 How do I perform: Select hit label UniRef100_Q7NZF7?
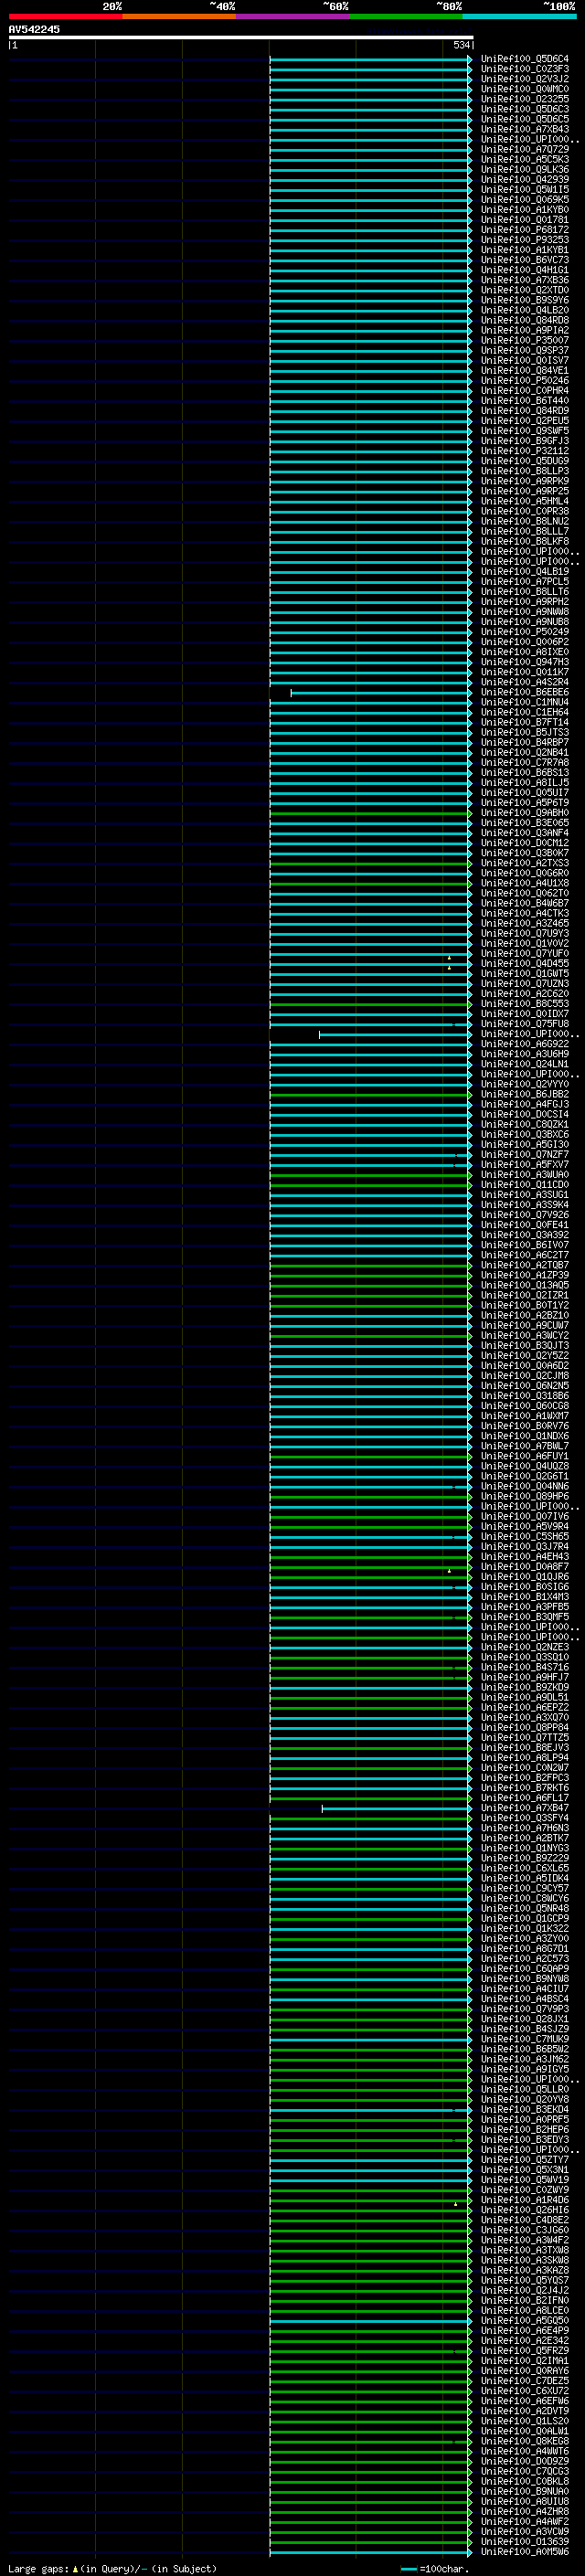click(x=524, y=1154)
